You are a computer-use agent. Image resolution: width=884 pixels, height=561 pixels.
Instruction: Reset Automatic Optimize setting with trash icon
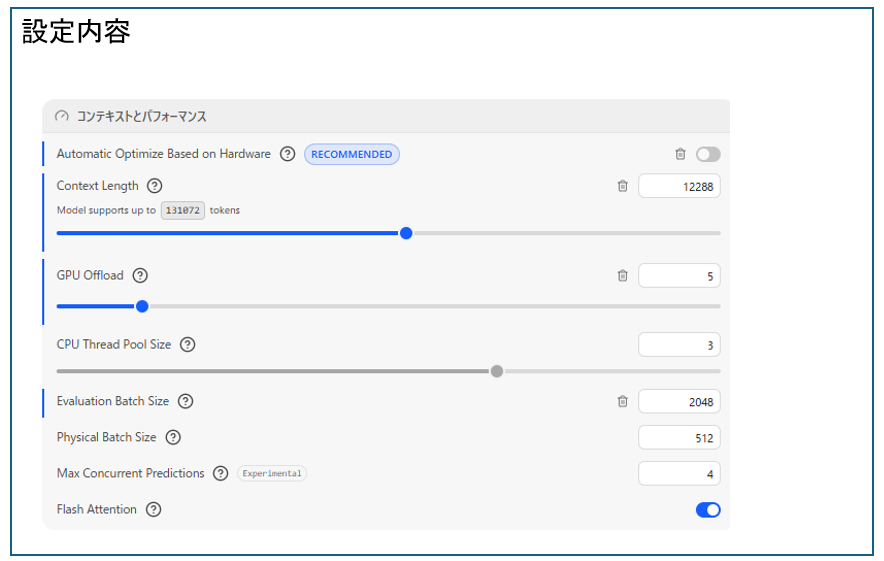point(680,154)
